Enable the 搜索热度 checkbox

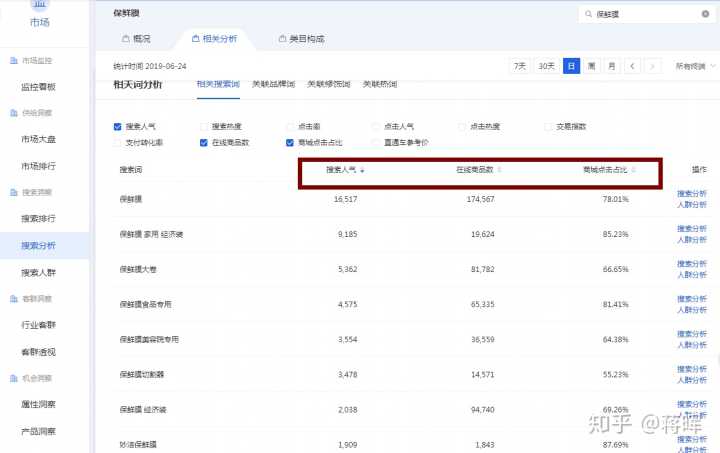pyautogui.click(x=204, y=127)
